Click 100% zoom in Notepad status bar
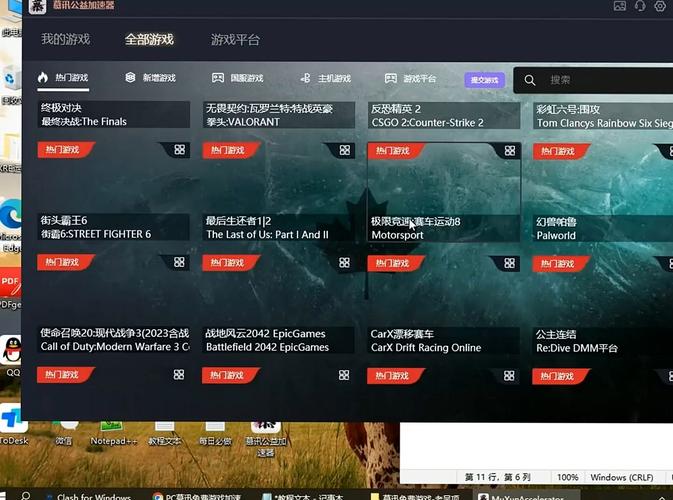 (567, 477)
